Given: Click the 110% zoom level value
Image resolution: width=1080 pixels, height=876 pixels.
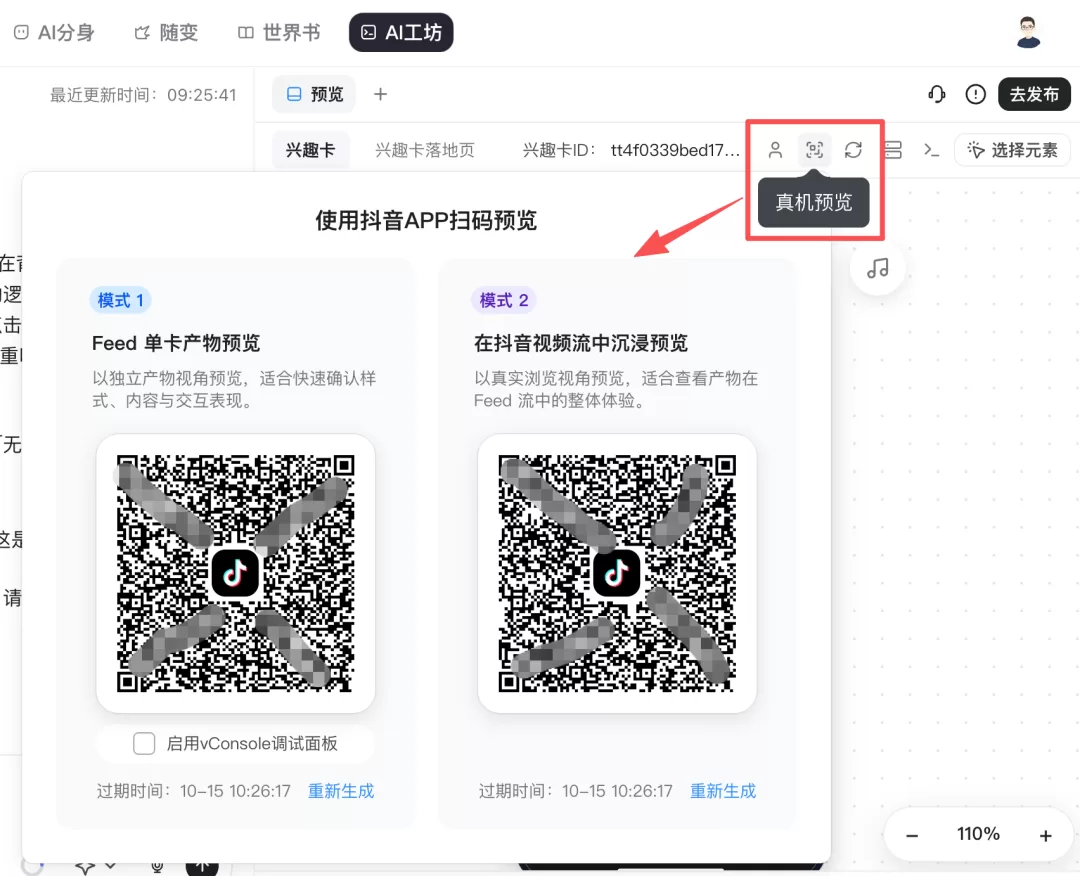Looking at the screenshot, I should click(x=978, y=834).
